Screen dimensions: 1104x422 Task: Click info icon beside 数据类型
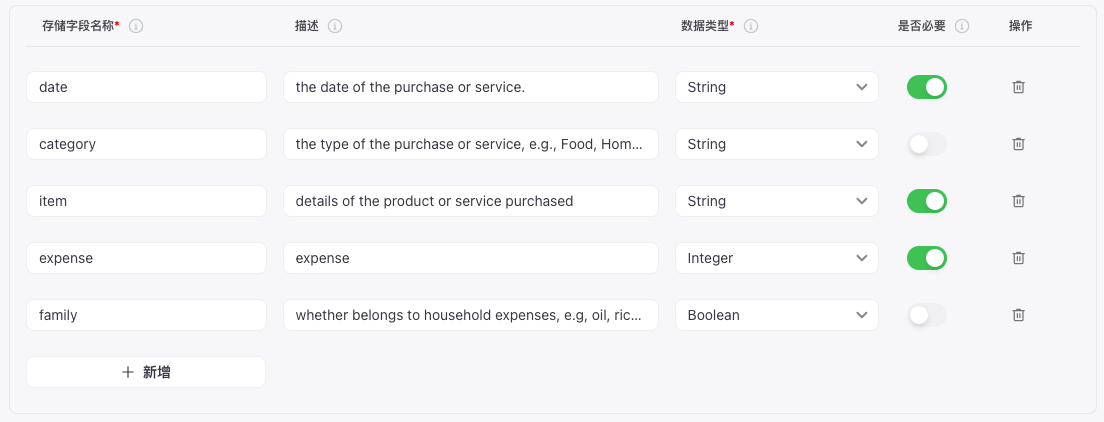click(751, 26)
